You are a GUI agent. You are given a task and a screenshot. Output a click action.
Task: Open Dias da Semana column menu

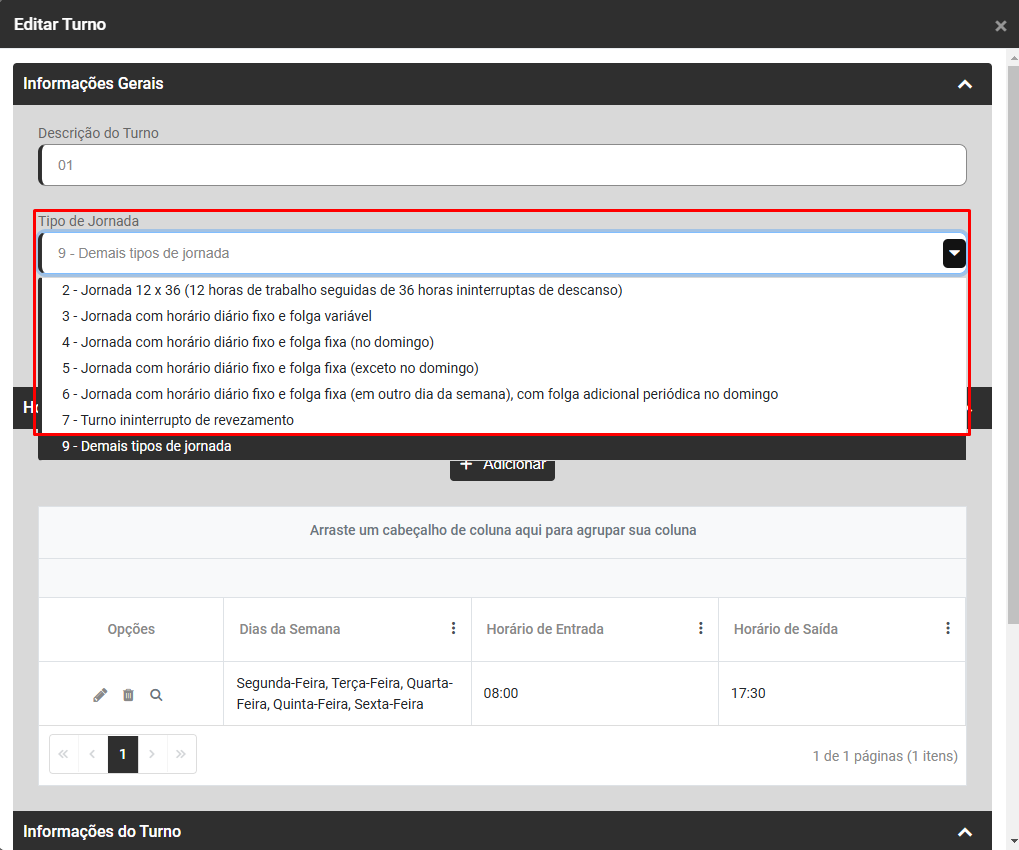453,629
